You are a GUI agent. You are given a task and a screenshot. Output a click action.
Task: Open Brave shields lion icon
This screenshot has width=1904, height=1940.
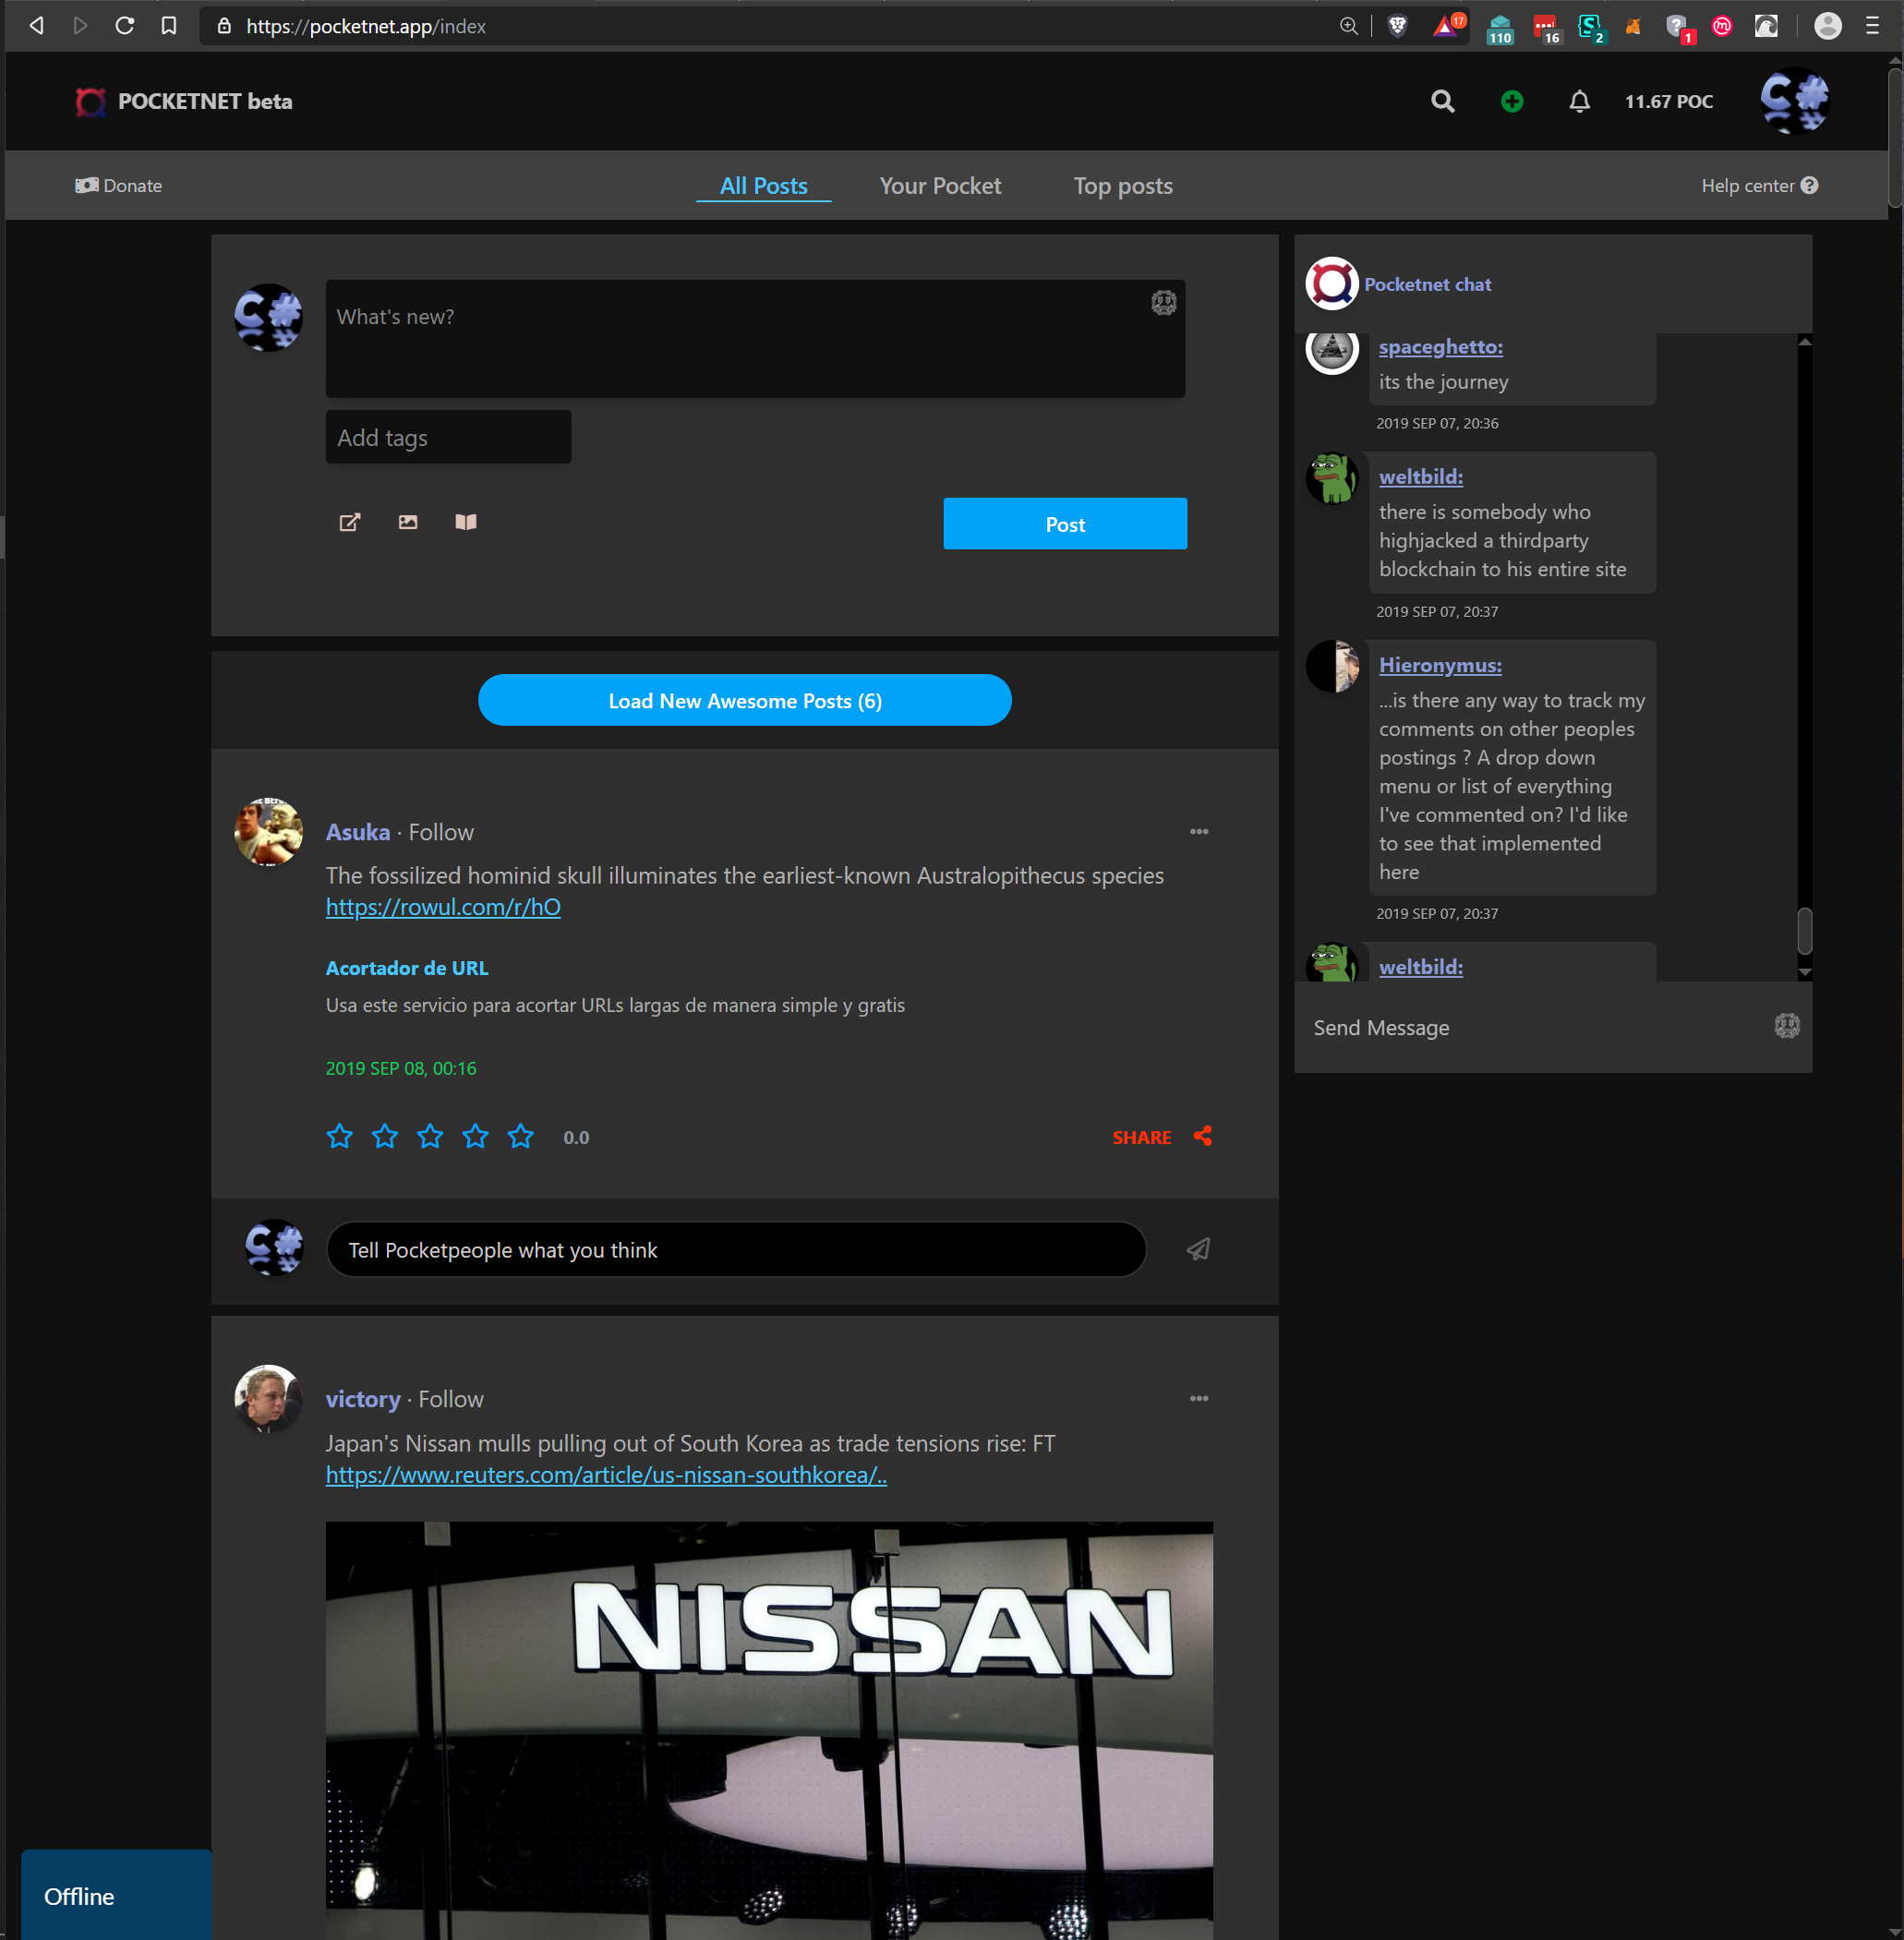pyautogui.click(x=1397, y=26)
